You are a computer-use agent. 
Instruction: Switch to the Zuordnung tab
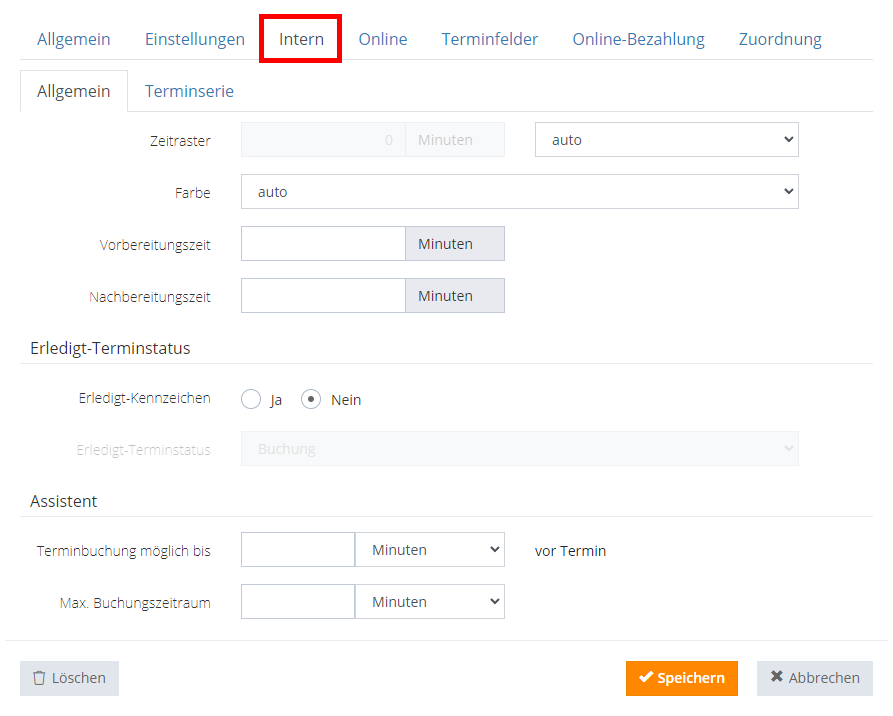pyautogui.click(x=780, y=39)
